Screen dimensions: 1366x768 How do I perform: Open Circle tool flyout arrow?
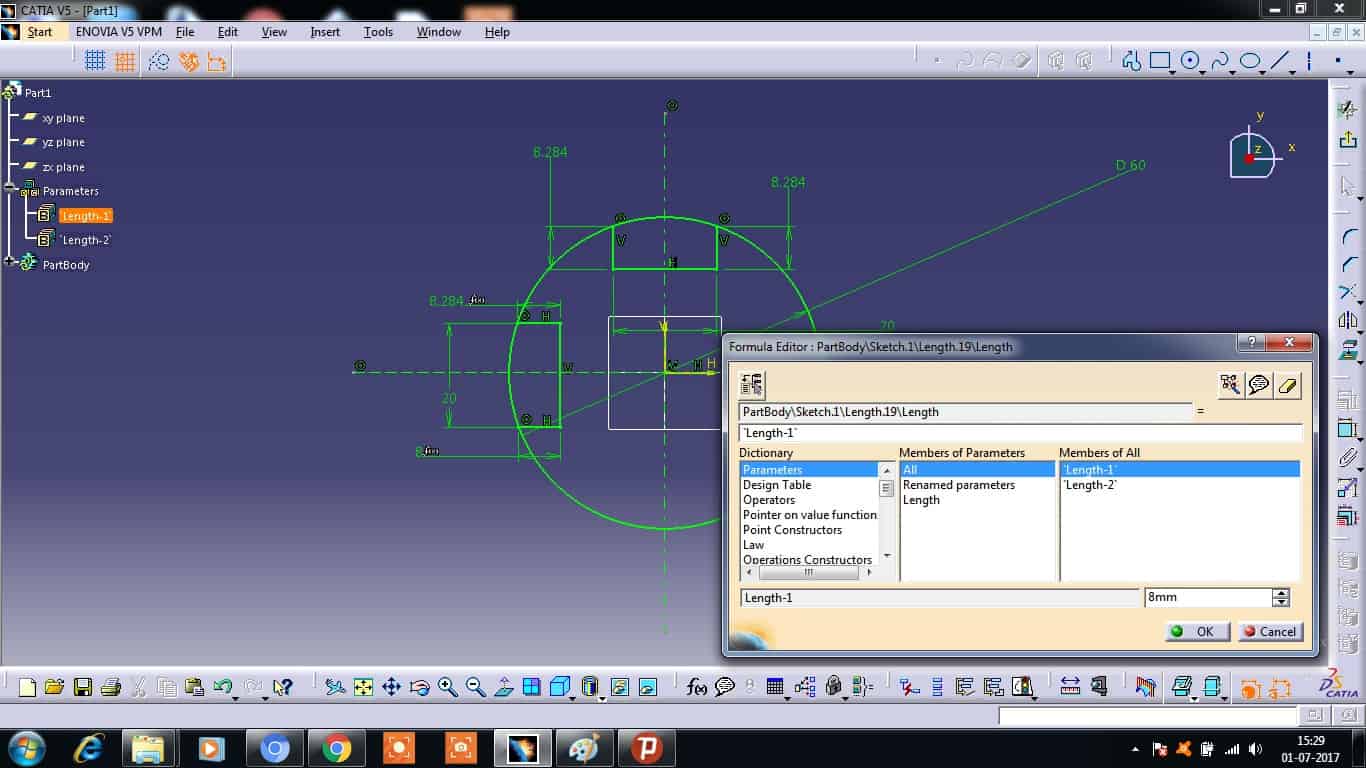pyautogui.click(x=1203, y=71)
